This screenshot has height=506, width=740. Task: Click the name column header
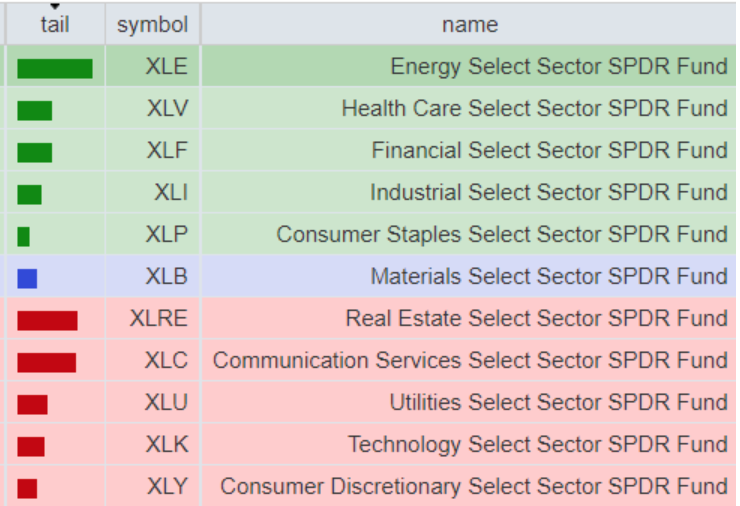[469, 24]
